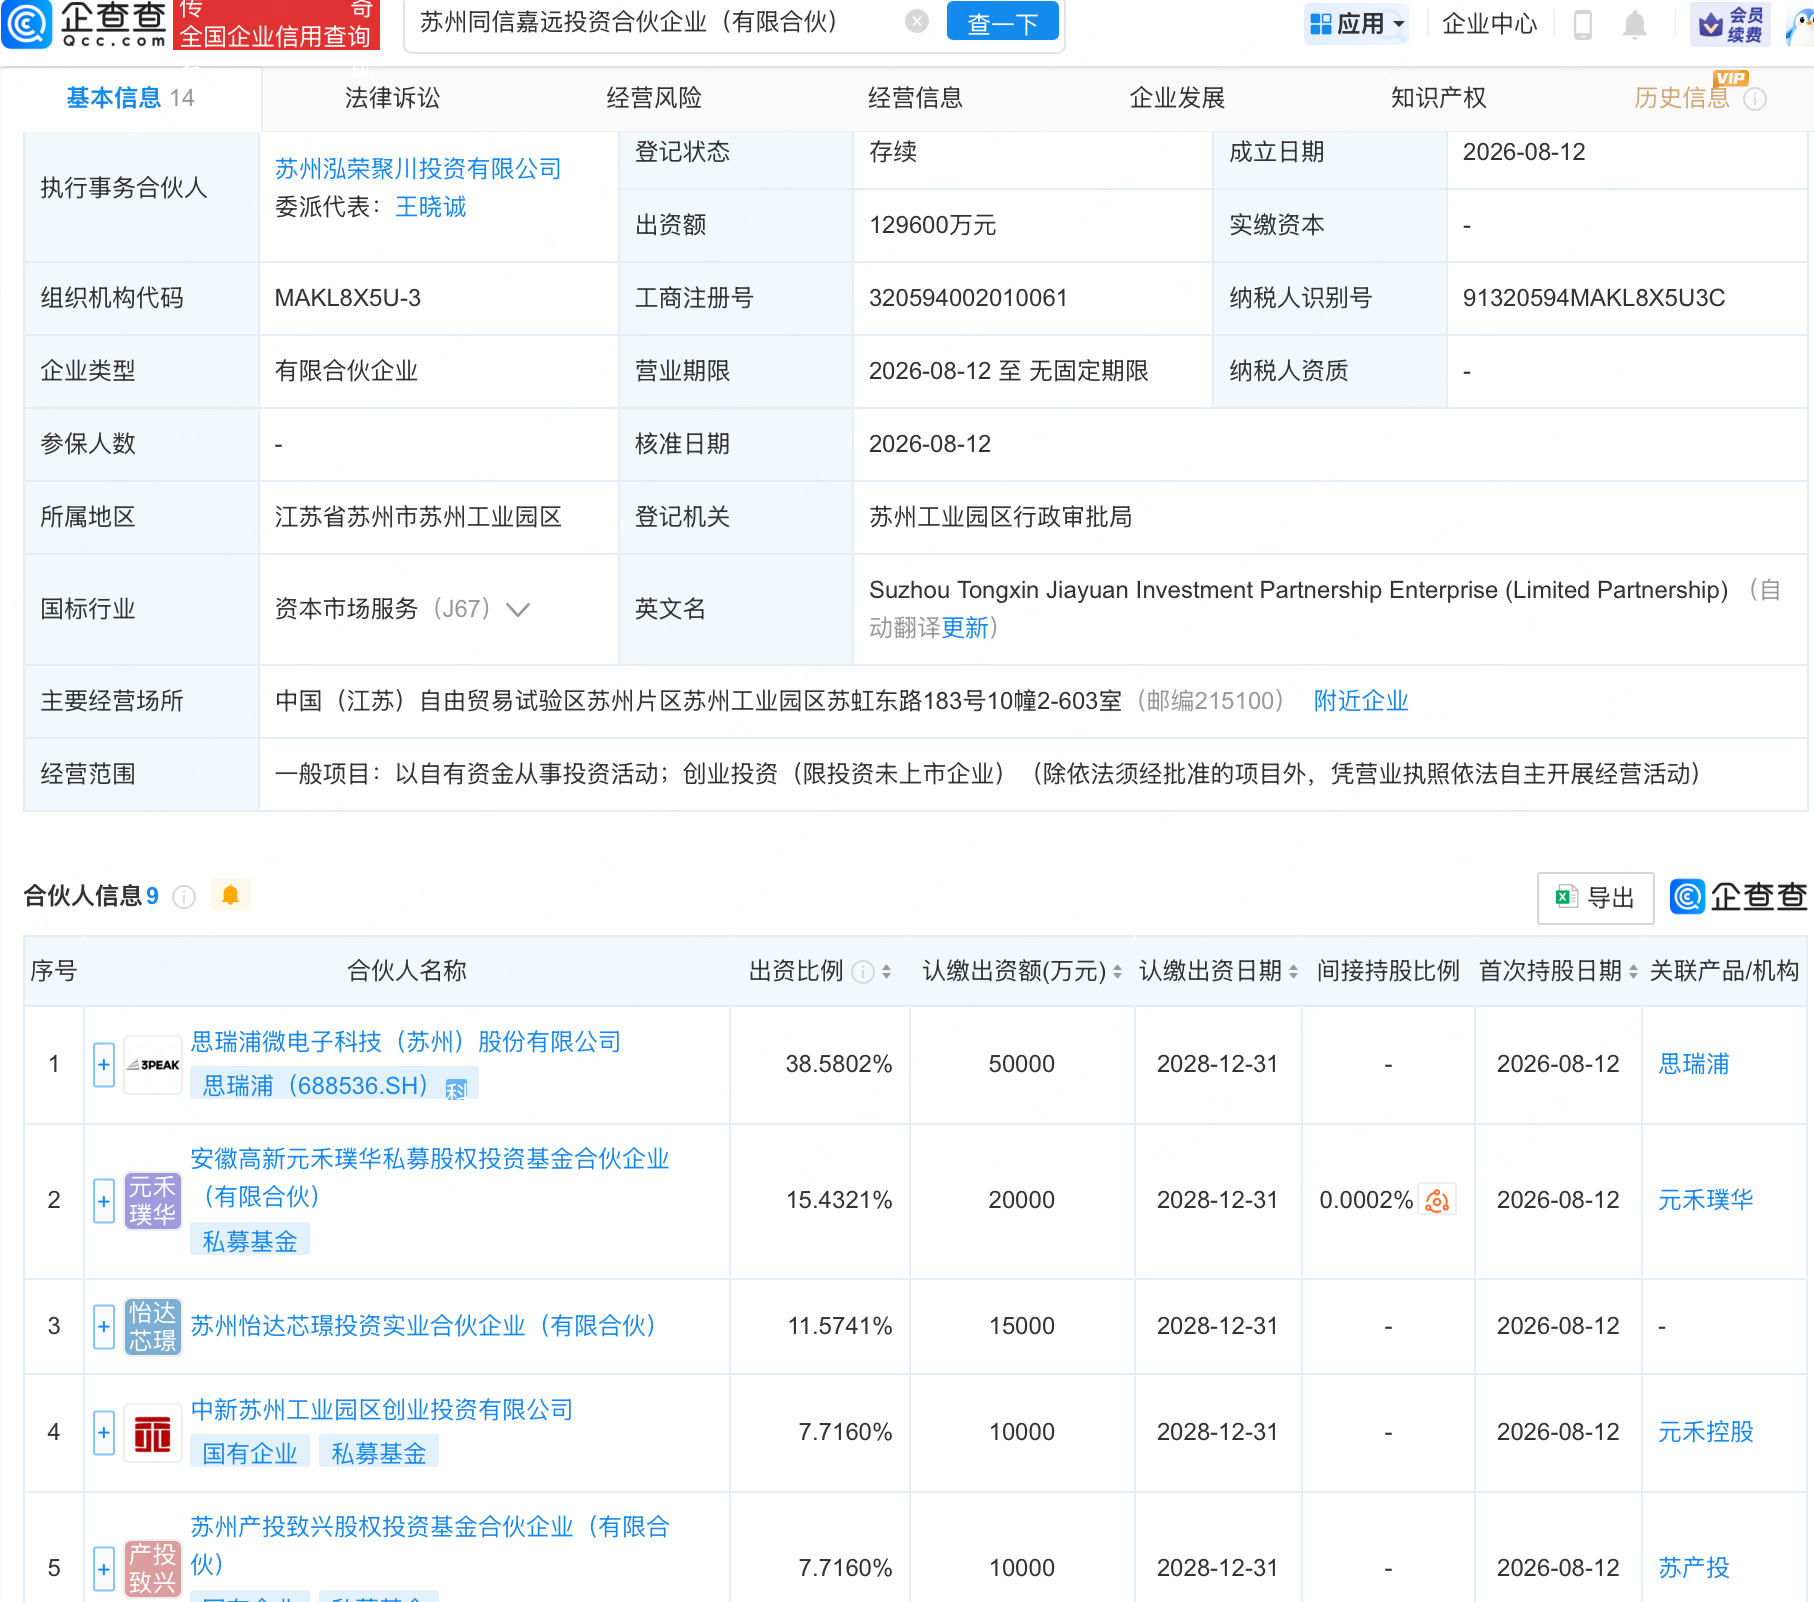Sort table by 首次持股日期 column
Viewport: 1814px width, 1602px height.
coord(1633,971)
